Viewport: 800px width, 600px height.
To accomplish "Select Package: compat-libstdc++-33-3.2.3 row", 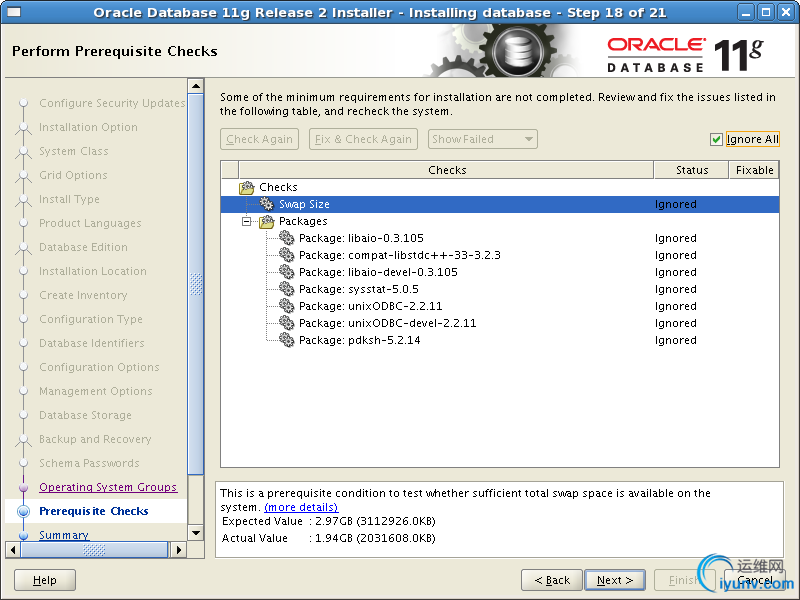I will coord(500,255).
